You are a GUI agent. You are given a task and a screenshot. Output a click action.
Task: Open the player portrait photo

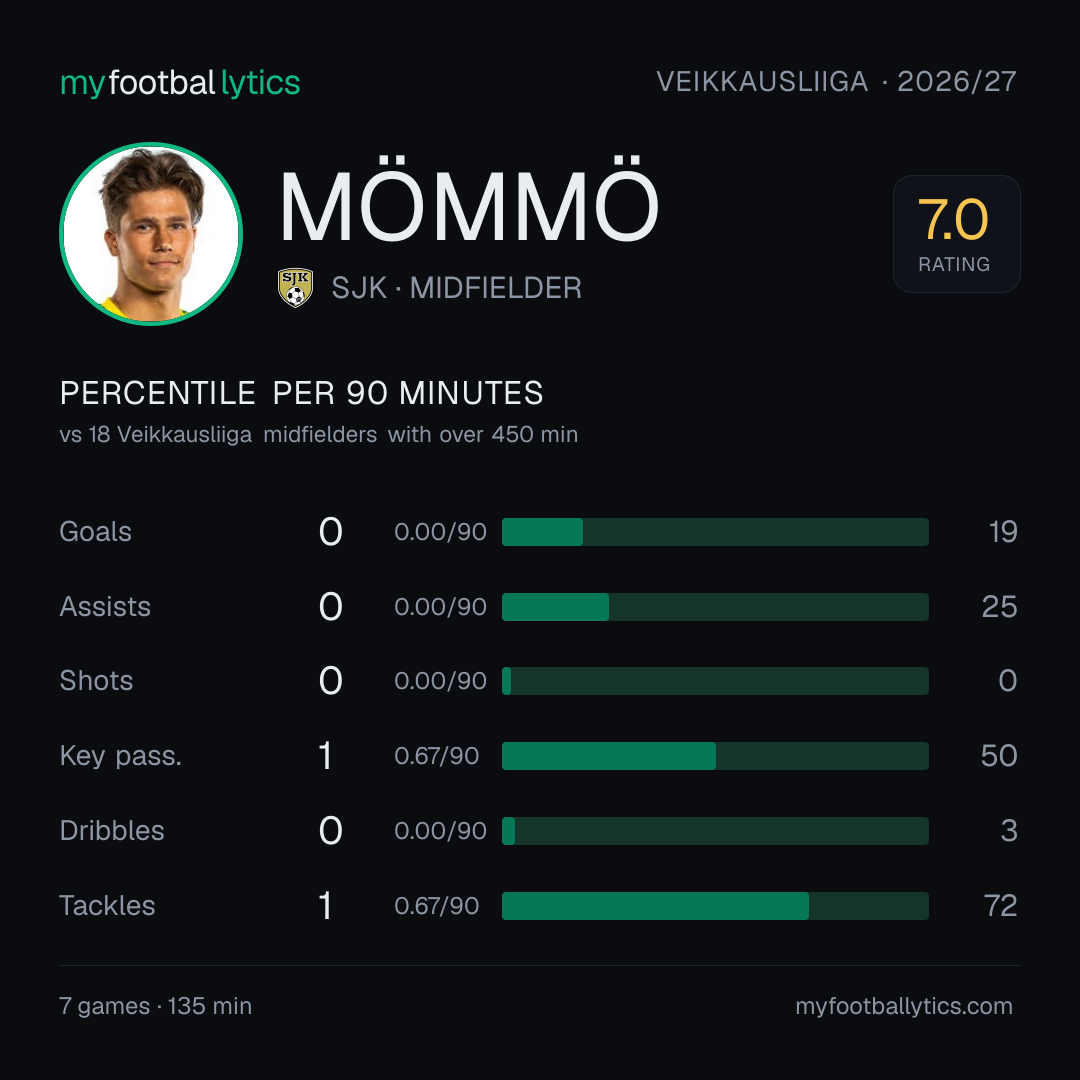151,233
